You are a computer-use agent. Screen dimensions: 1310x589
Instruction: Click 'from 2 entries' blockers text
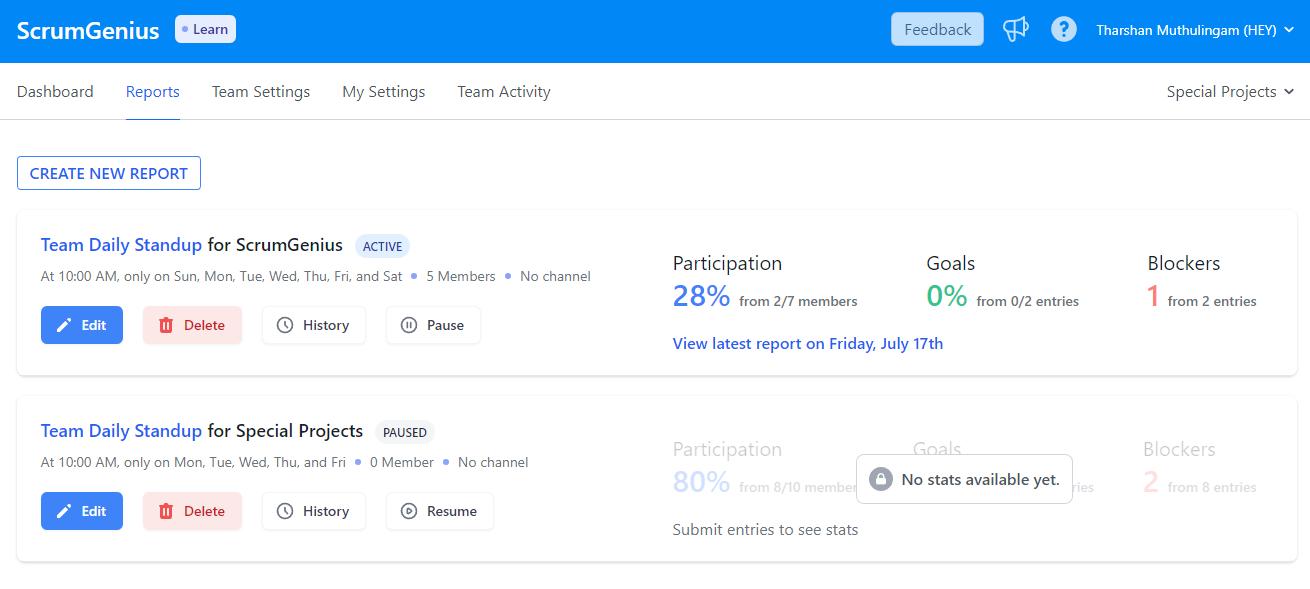pos(1212,301)
